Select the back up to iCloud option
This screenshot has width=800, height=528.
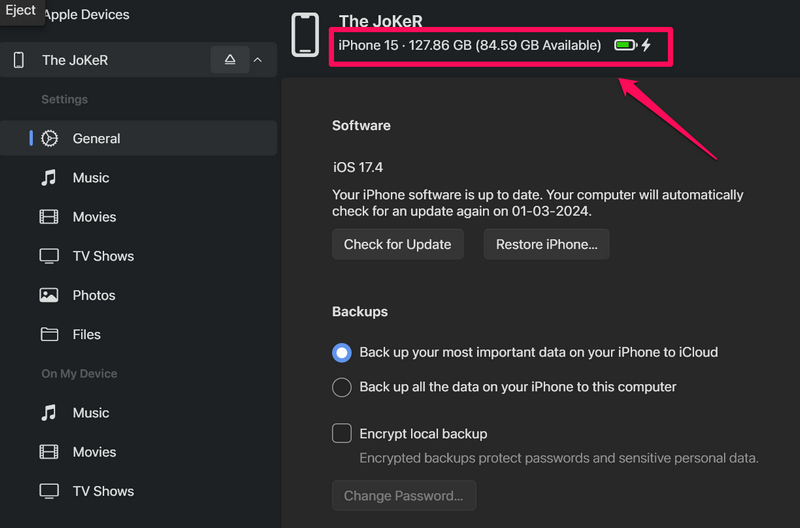pos(342,352)
